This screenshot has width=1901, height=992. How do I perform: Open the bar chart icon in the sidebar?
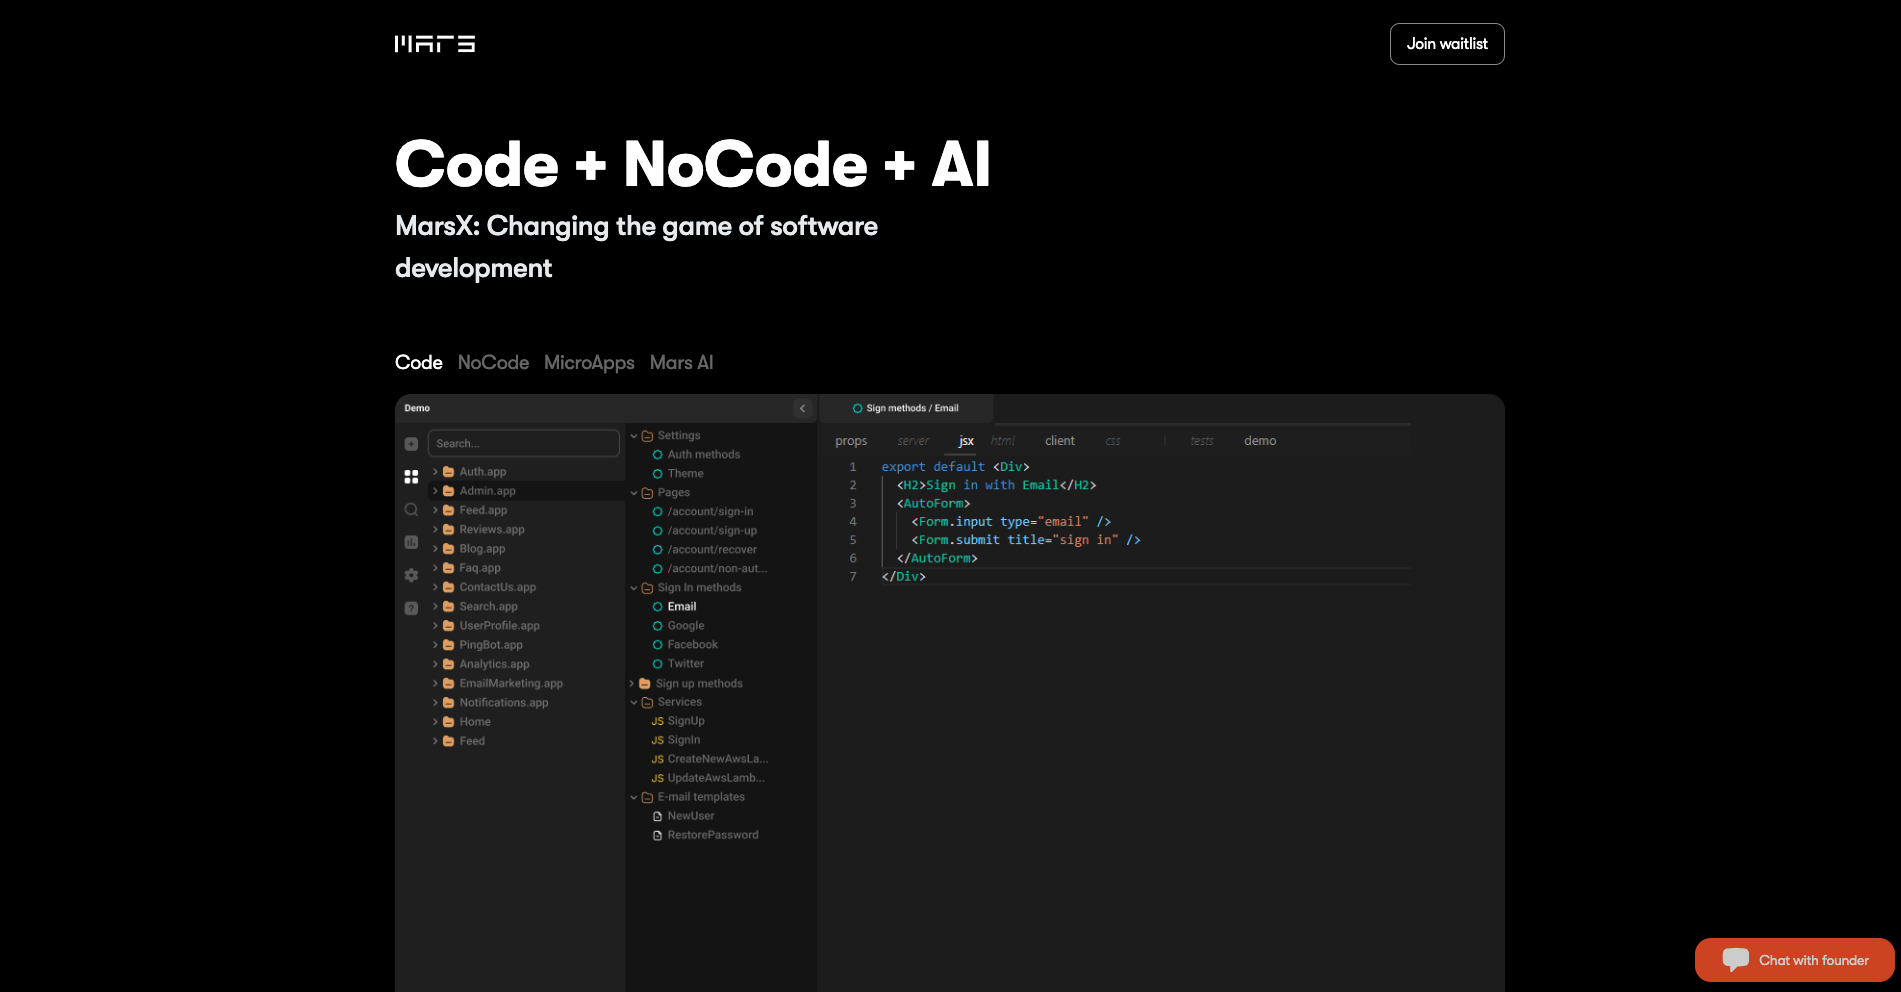(x=411, y=542)
